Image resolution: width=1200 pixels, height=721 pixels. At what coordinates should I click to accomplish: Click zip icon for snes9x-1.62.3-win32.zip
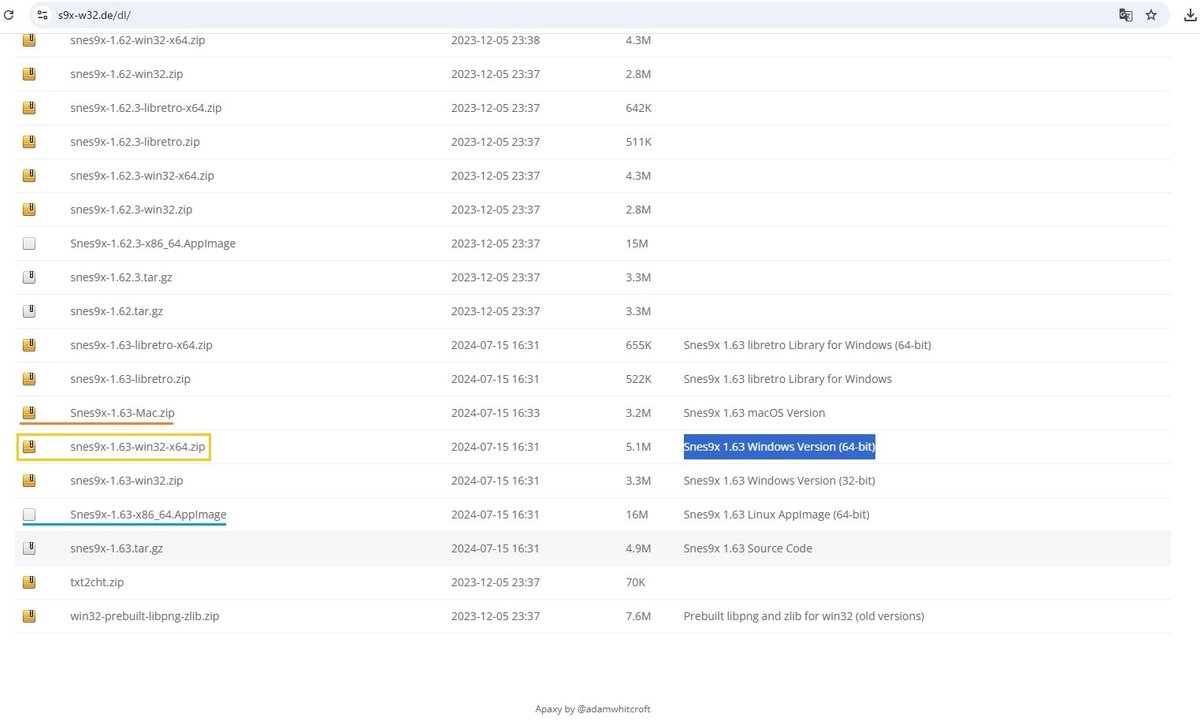(29, 210)
